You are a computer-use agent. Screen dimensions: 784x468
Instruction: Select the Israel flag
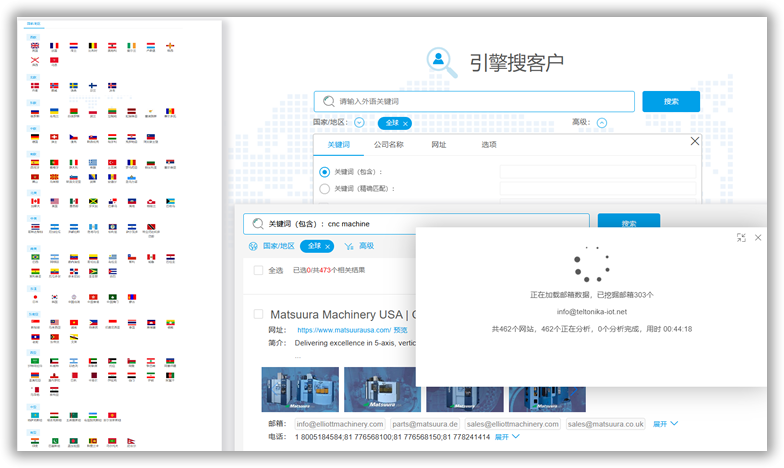[x=74, y=360]
